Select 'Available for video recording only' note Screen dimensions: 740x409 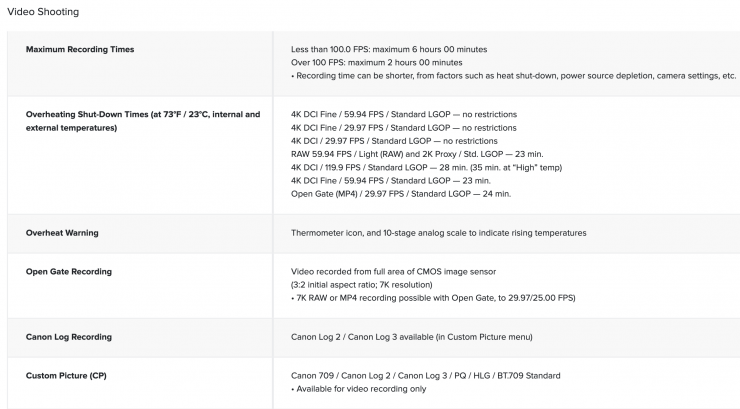click(x=359, y=388)
